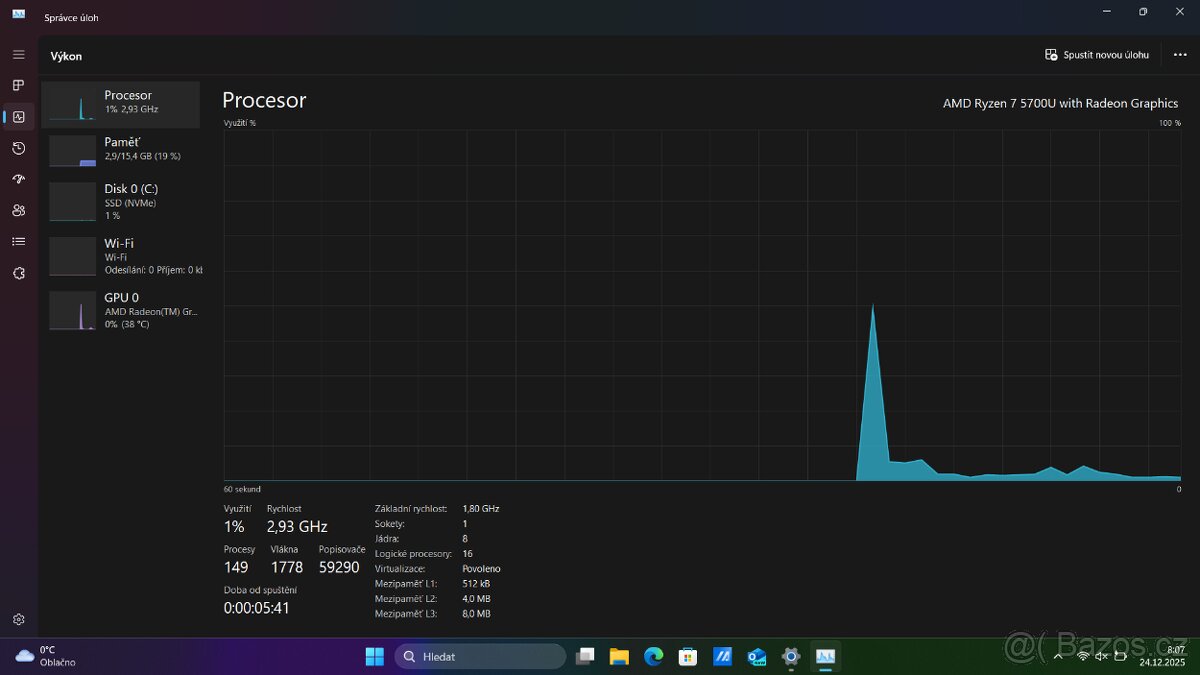Open Microsoft Store from taskbar
This screenshot has width=1200, height=675.
pos(687,656)
